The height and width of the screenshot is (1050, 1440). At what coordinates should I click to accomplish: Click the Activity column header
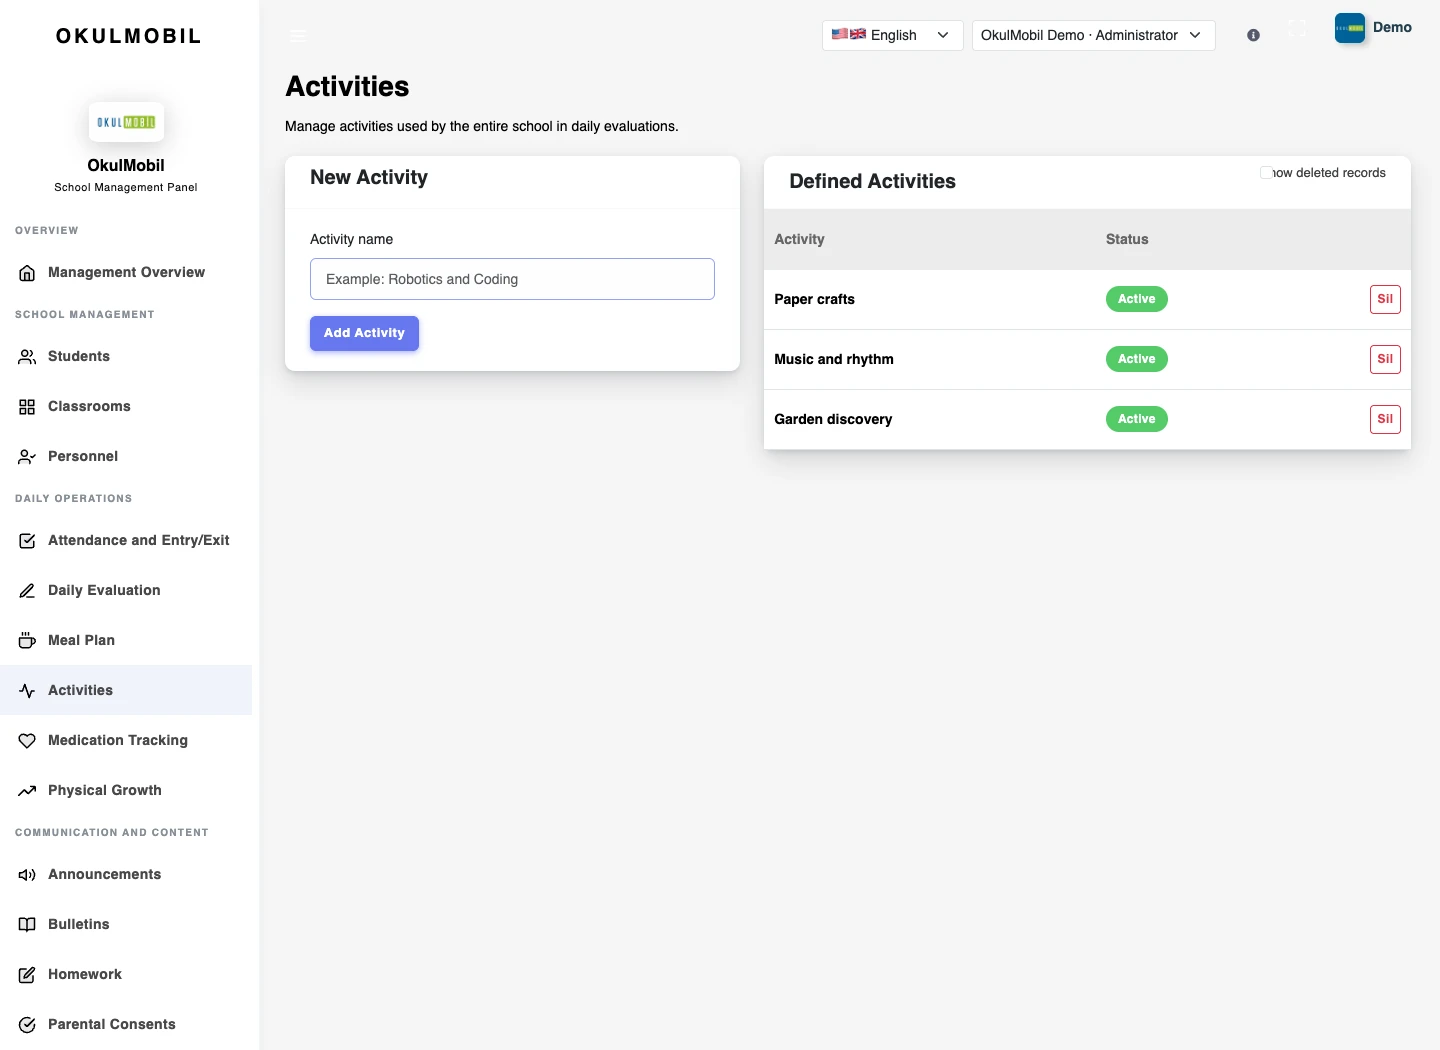799,239
